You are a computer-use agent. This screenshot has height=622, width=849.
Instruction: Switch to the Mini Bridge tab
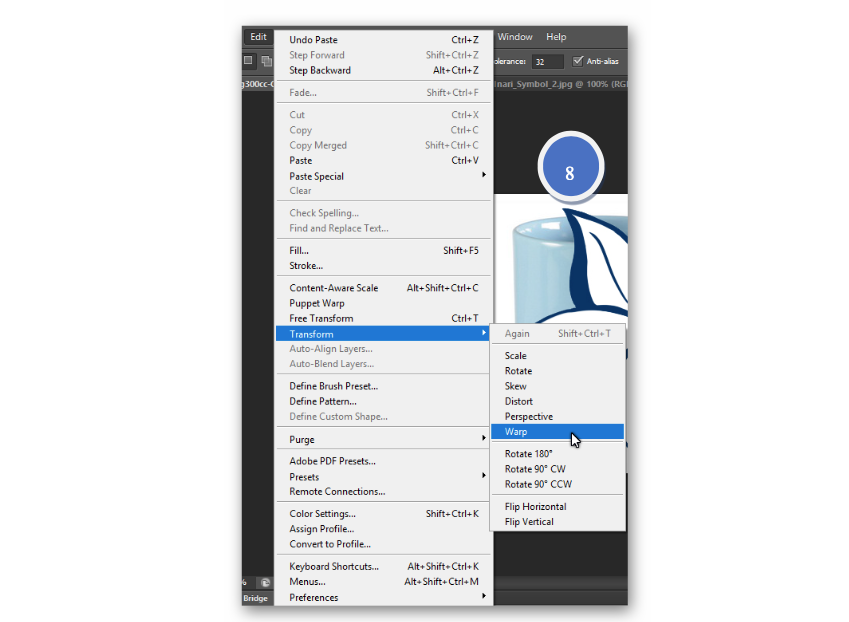point(256,598)
